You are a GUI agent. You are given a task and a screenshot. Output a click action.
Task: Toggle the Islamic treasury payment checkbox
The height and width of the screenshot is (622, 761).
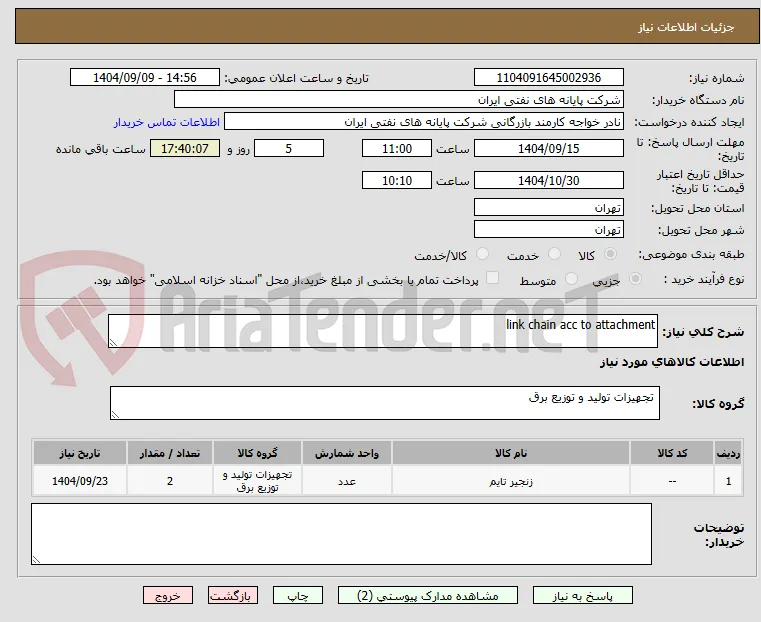coord(493,278)
